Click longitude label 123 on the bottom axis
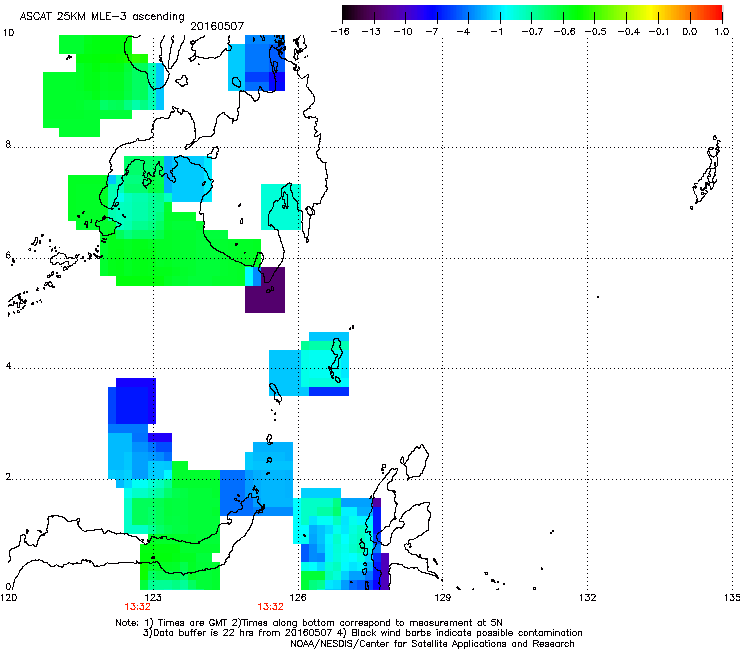The height and width of the screenshot is (650, 740). [153, 598]
